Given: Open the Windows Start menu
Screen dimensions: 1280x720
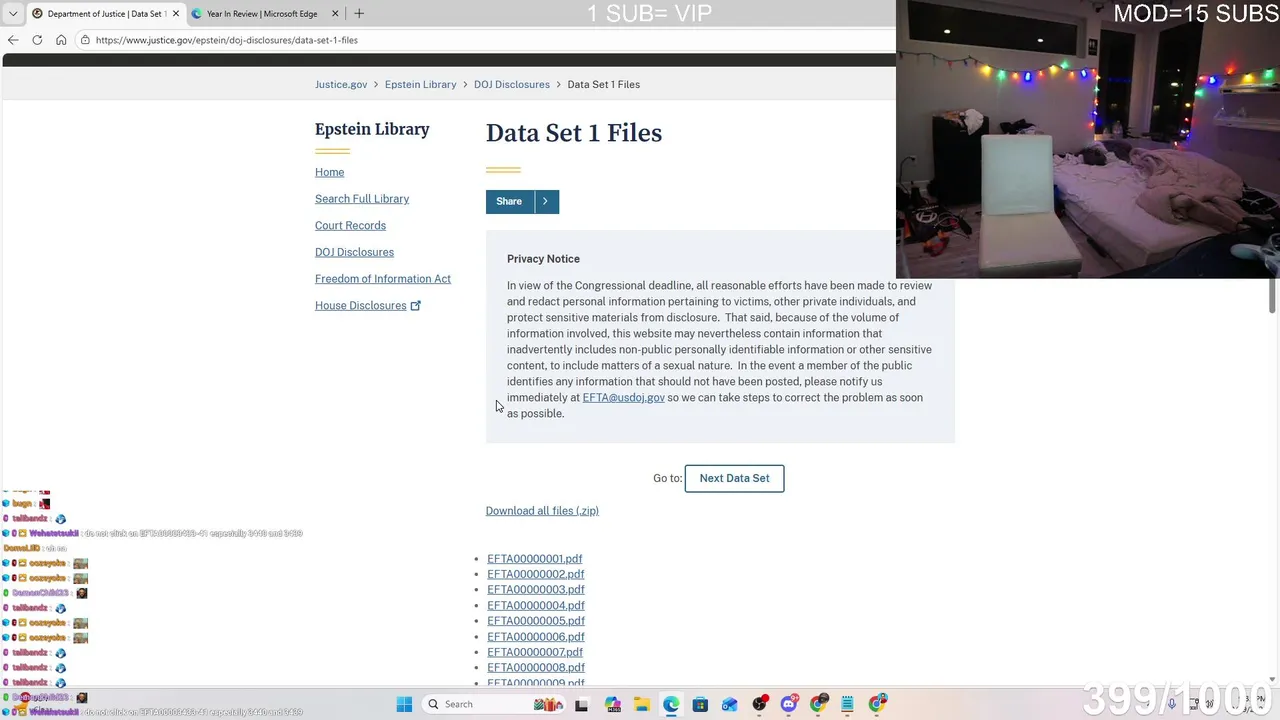Looking at the screenshot, I should pos(404,704).
